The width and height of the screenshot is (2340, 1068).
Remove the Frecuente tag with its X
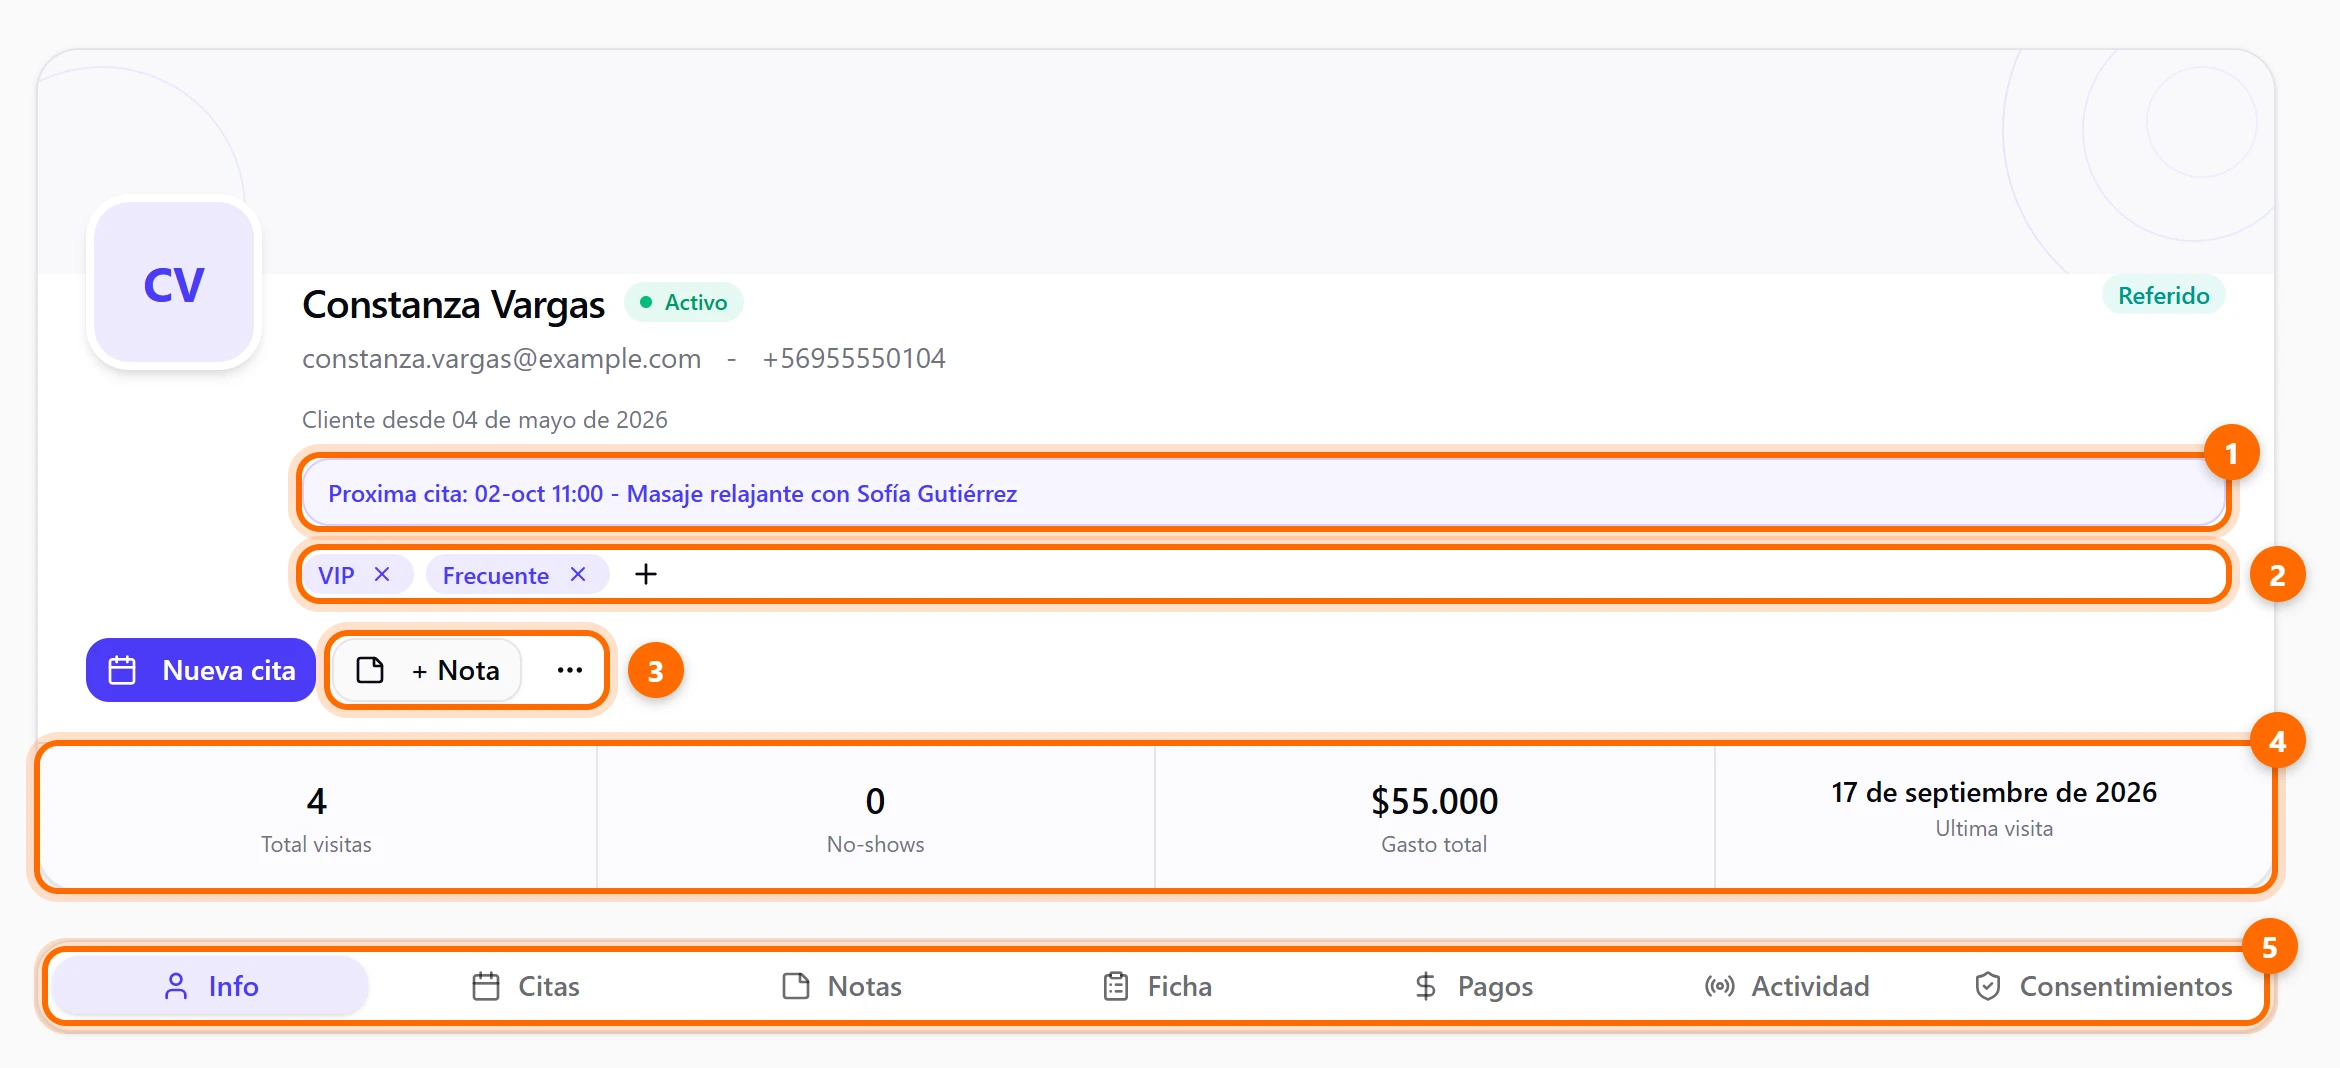point(578,574)
